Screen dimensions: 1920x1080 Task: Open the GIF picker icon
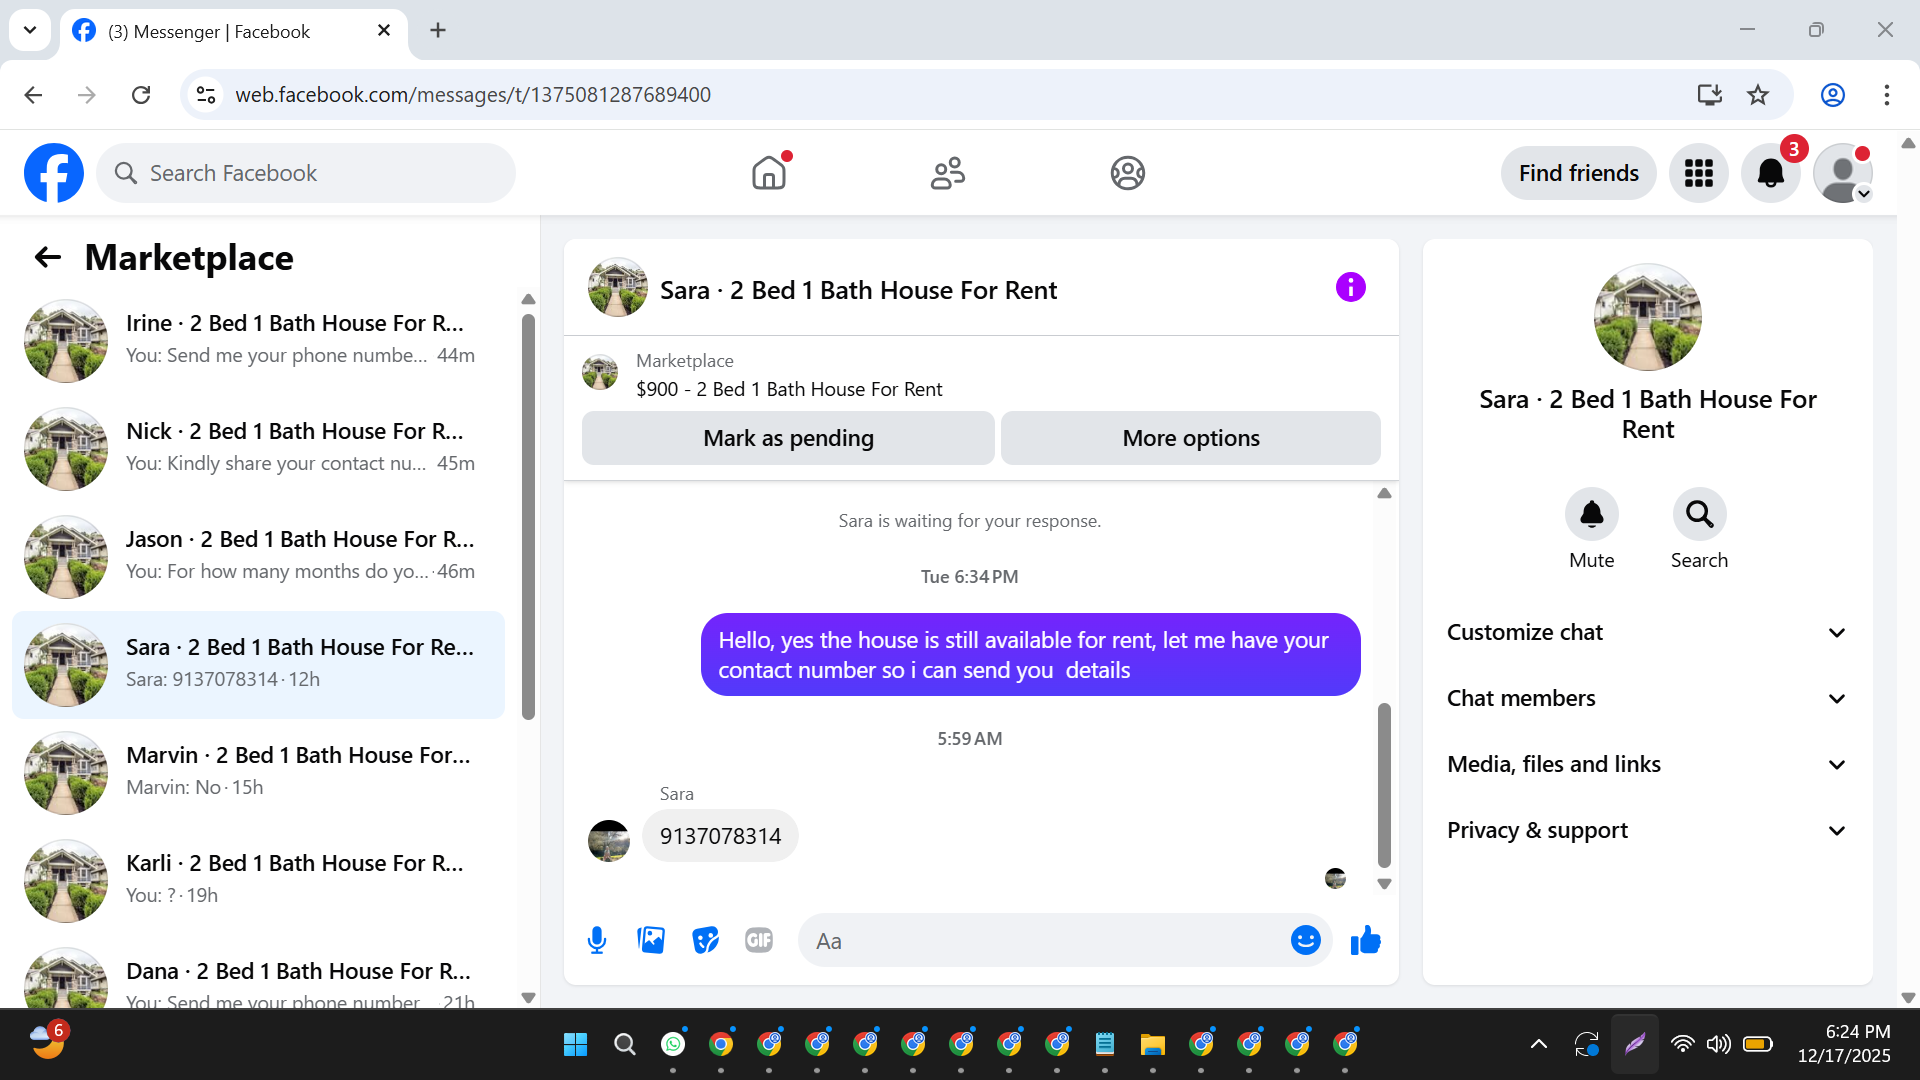(x=759, y=940)
